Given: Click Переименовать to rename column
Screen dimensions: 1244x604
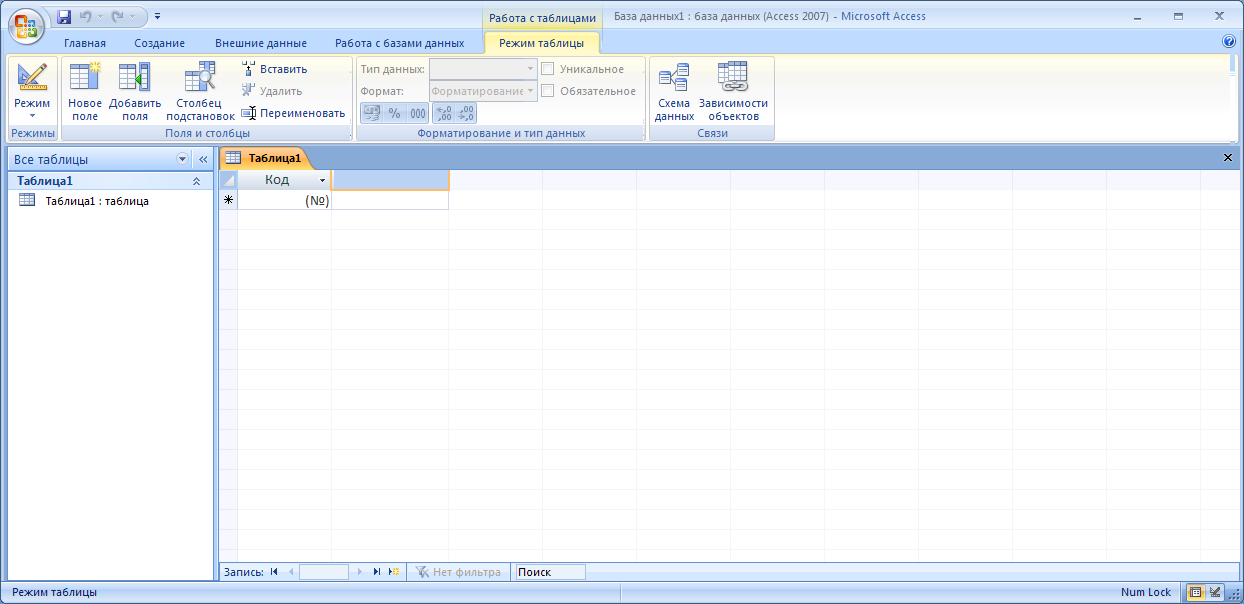Looking at the screenshot, I should [294, 113].
